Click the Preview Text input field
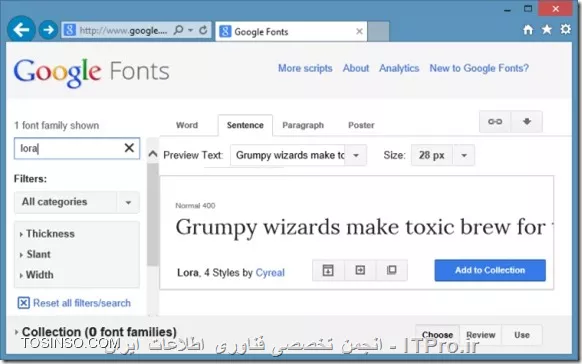 288,155
